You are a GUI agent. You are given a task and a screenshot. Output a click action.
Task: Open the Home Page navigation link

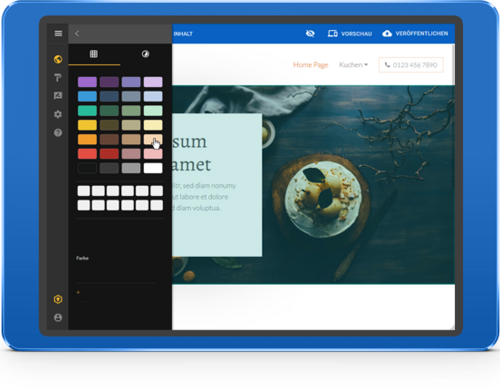coord(310,65)
